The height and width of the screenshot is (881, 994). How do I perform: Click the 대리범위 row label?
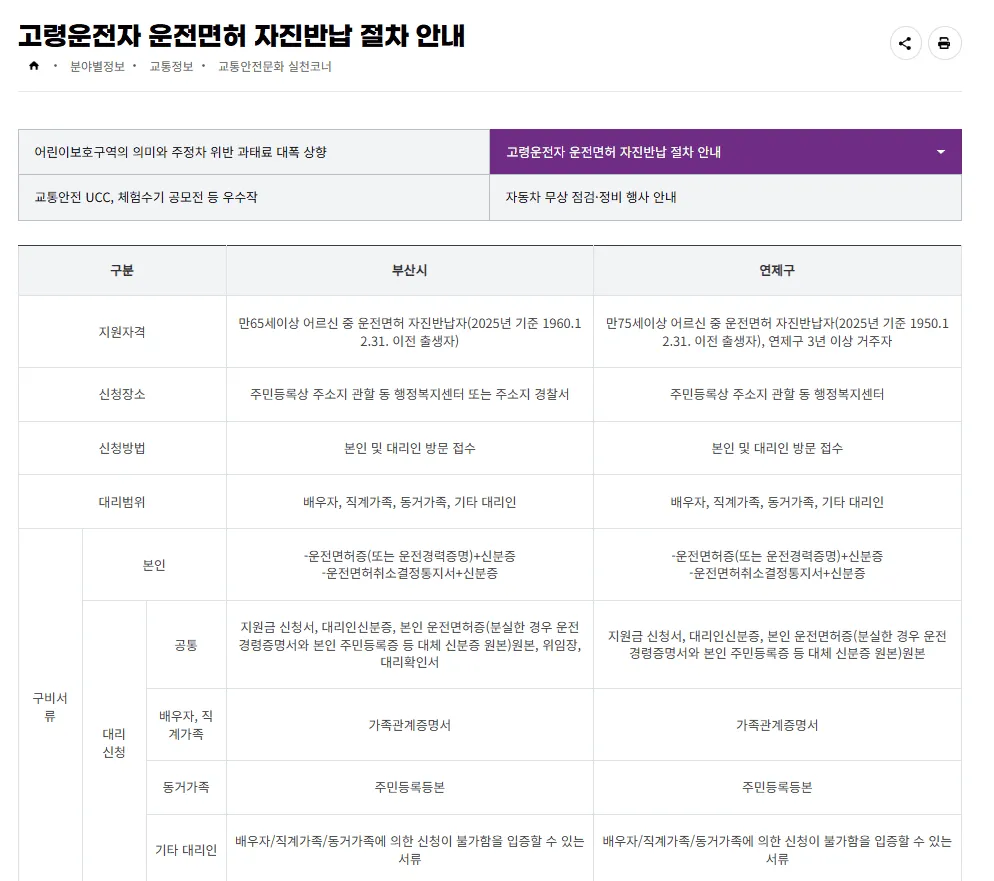(122, 502)
